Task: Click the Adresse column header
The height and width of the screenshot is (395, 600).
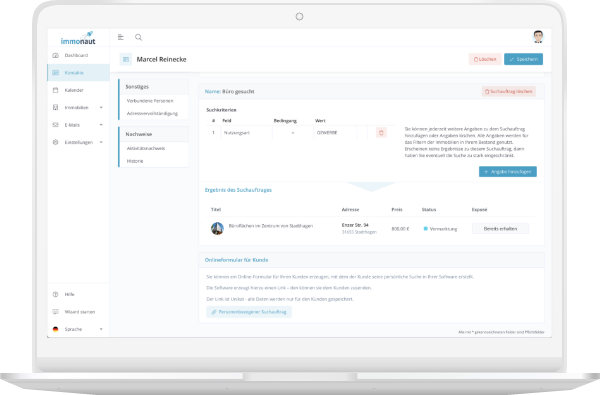Action: point(351,210)
